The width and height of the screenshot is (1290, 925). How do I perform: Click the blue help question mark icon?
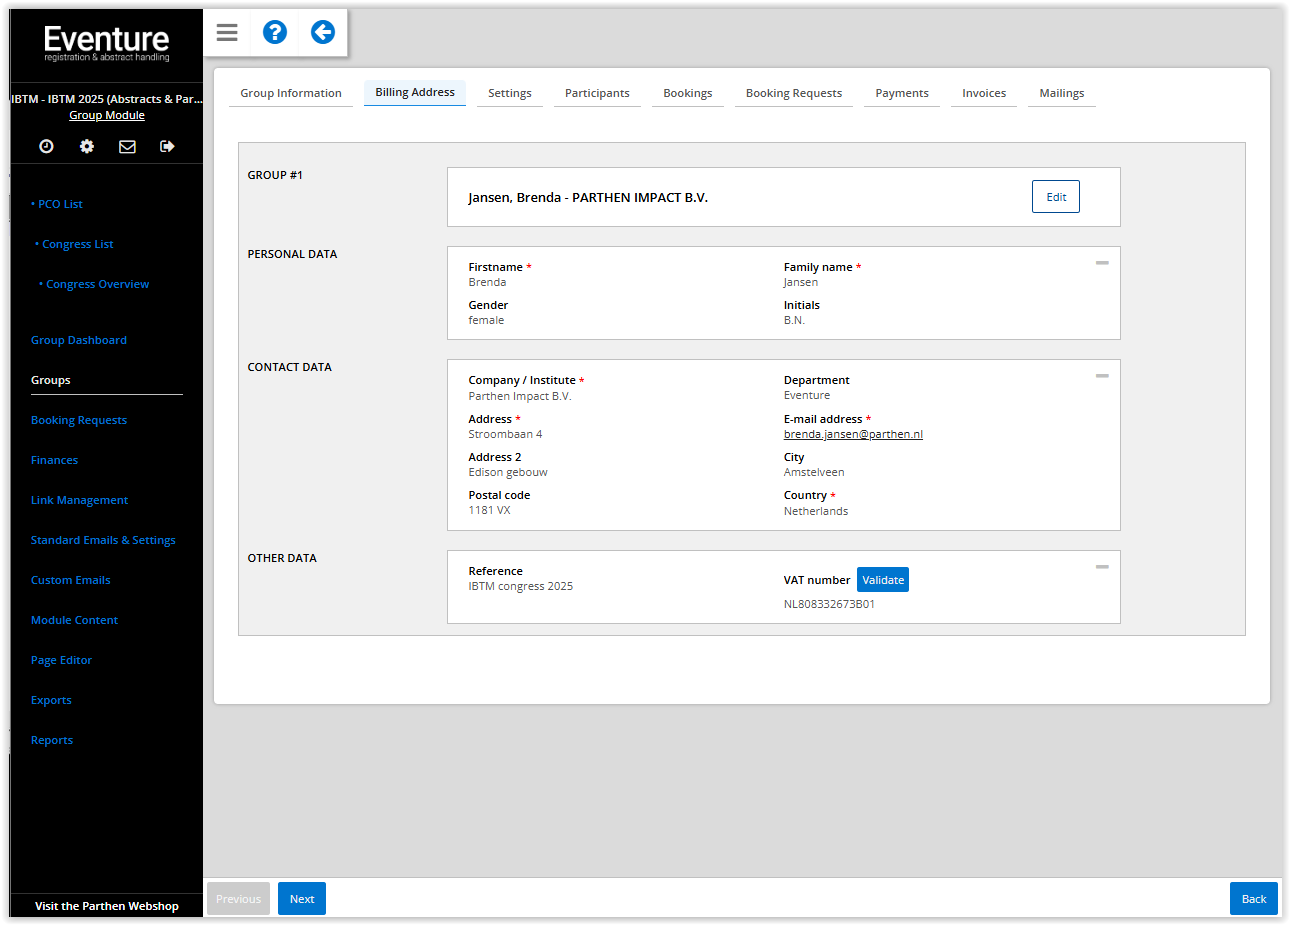[275, 32]
